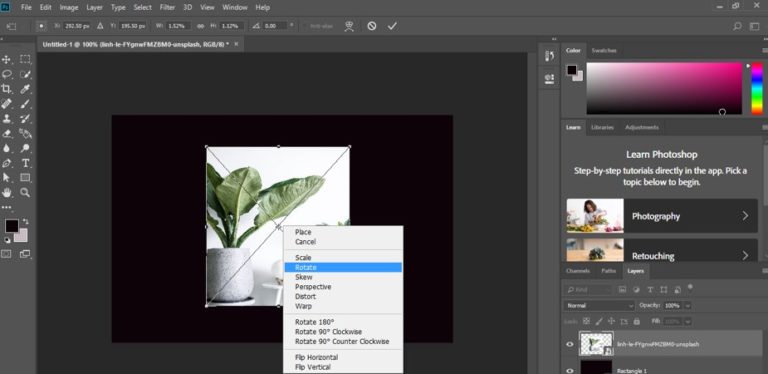The width and height of the screenshot is (768, 374).
Task: Hide the Rectangle 1 layer
Action: tap(570, 371)
